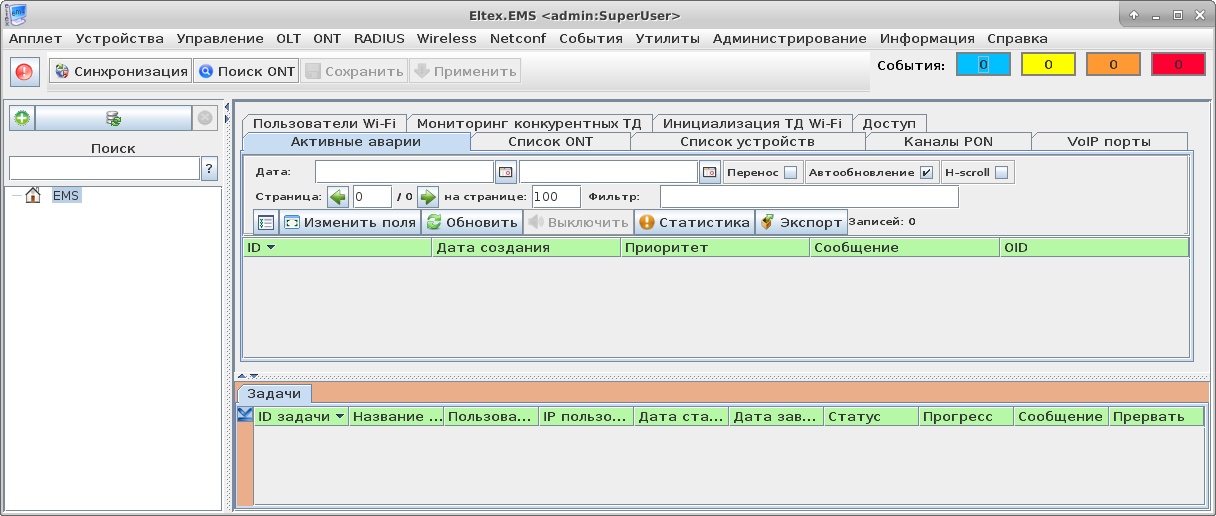Click the Экспорт button
The width and height of the screenshot is (1216, 516).
[x=801, y=222]
